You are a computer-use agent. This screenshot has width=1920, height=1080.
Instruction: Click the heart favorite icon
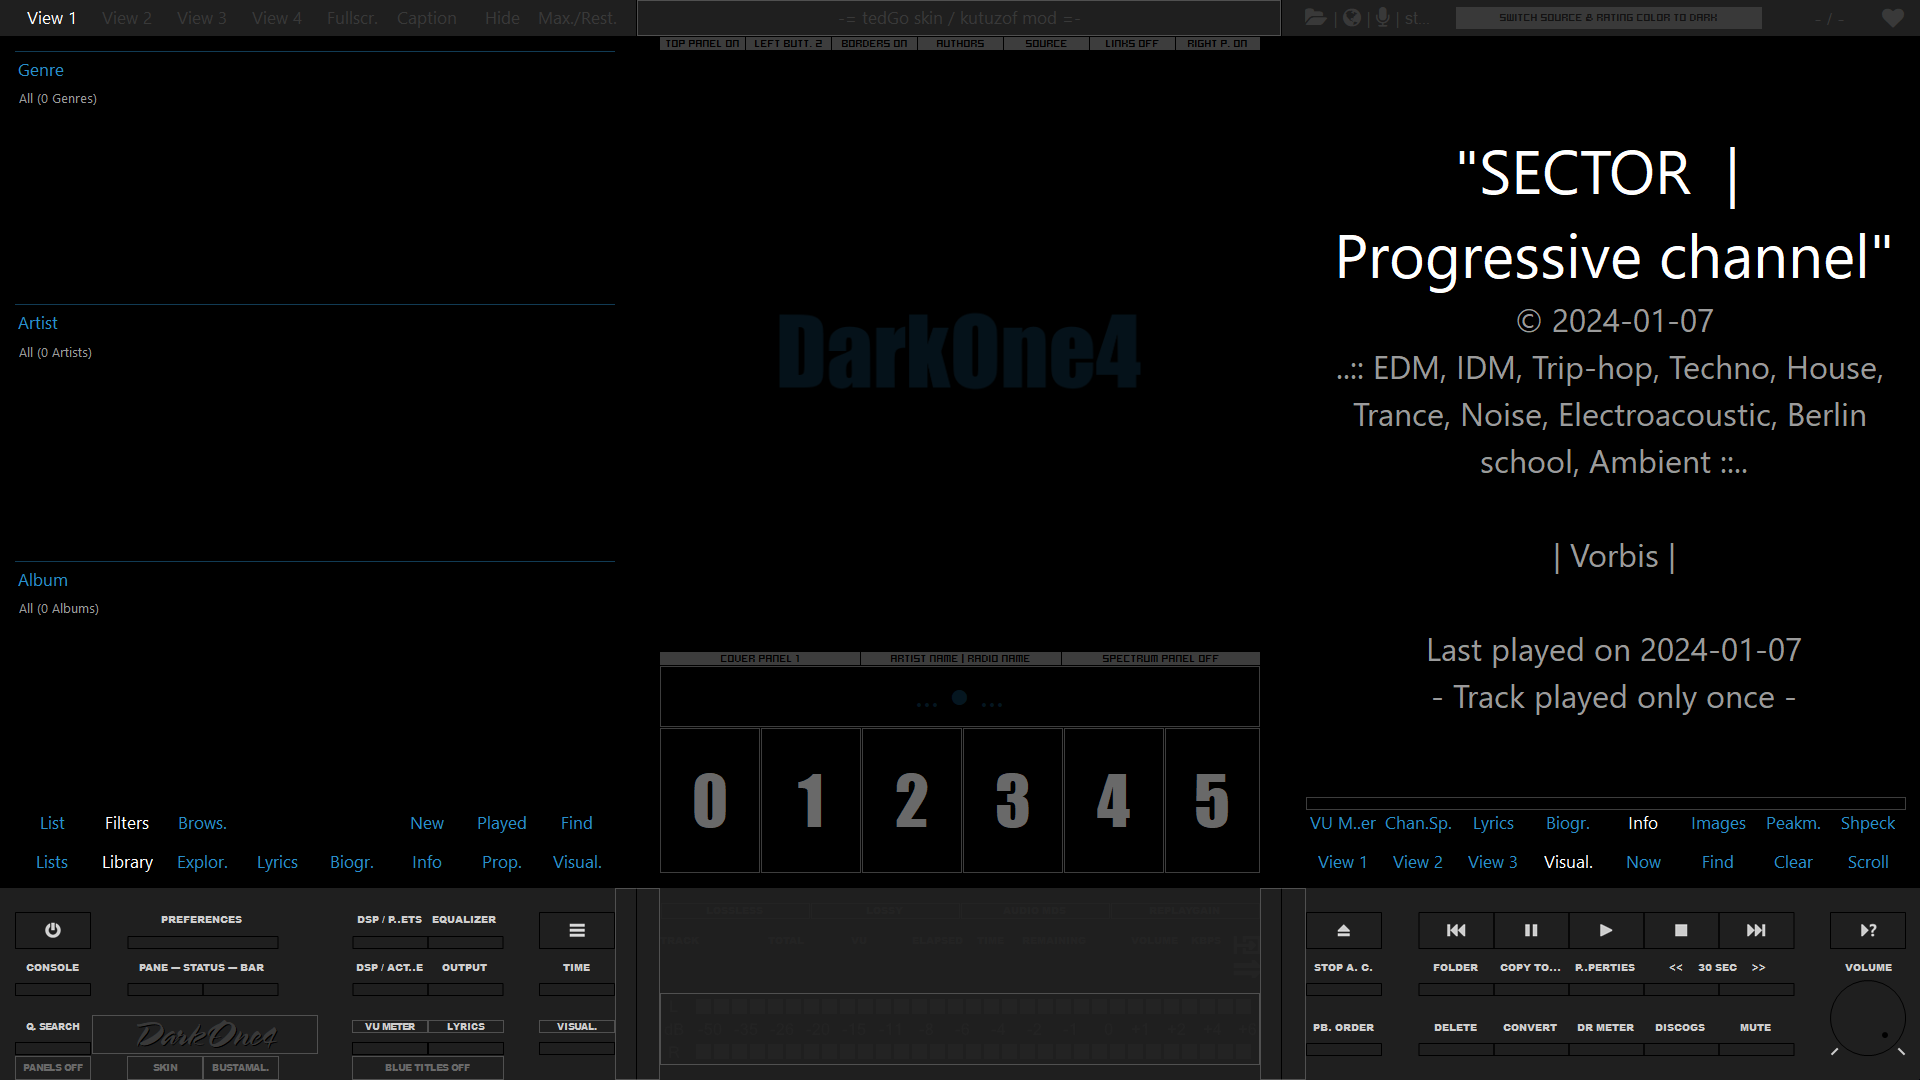tap(1892, 18)
